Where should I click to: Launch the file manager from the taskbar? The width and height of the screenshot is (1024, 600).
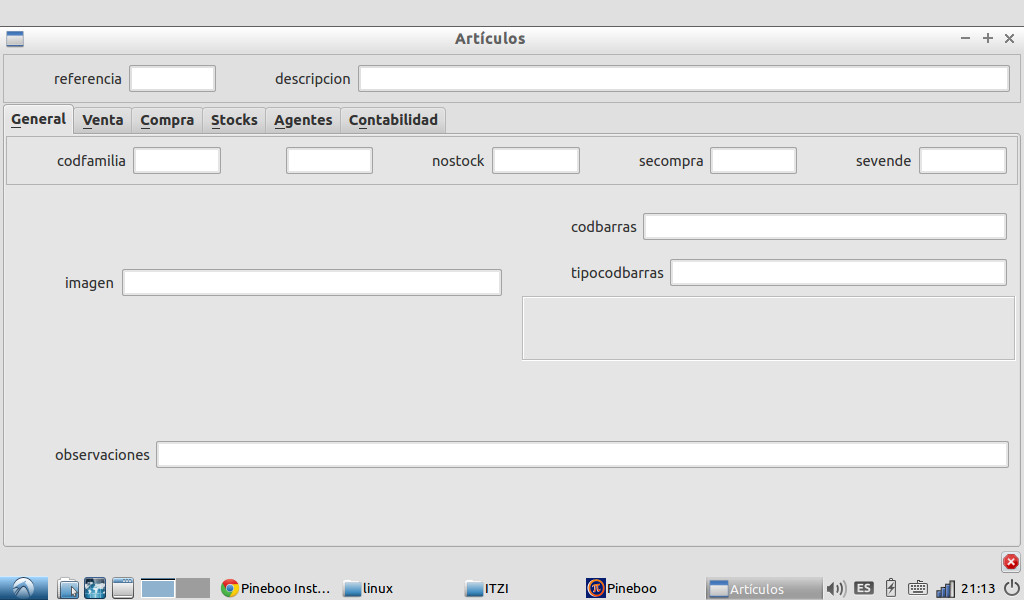point(68,588)
